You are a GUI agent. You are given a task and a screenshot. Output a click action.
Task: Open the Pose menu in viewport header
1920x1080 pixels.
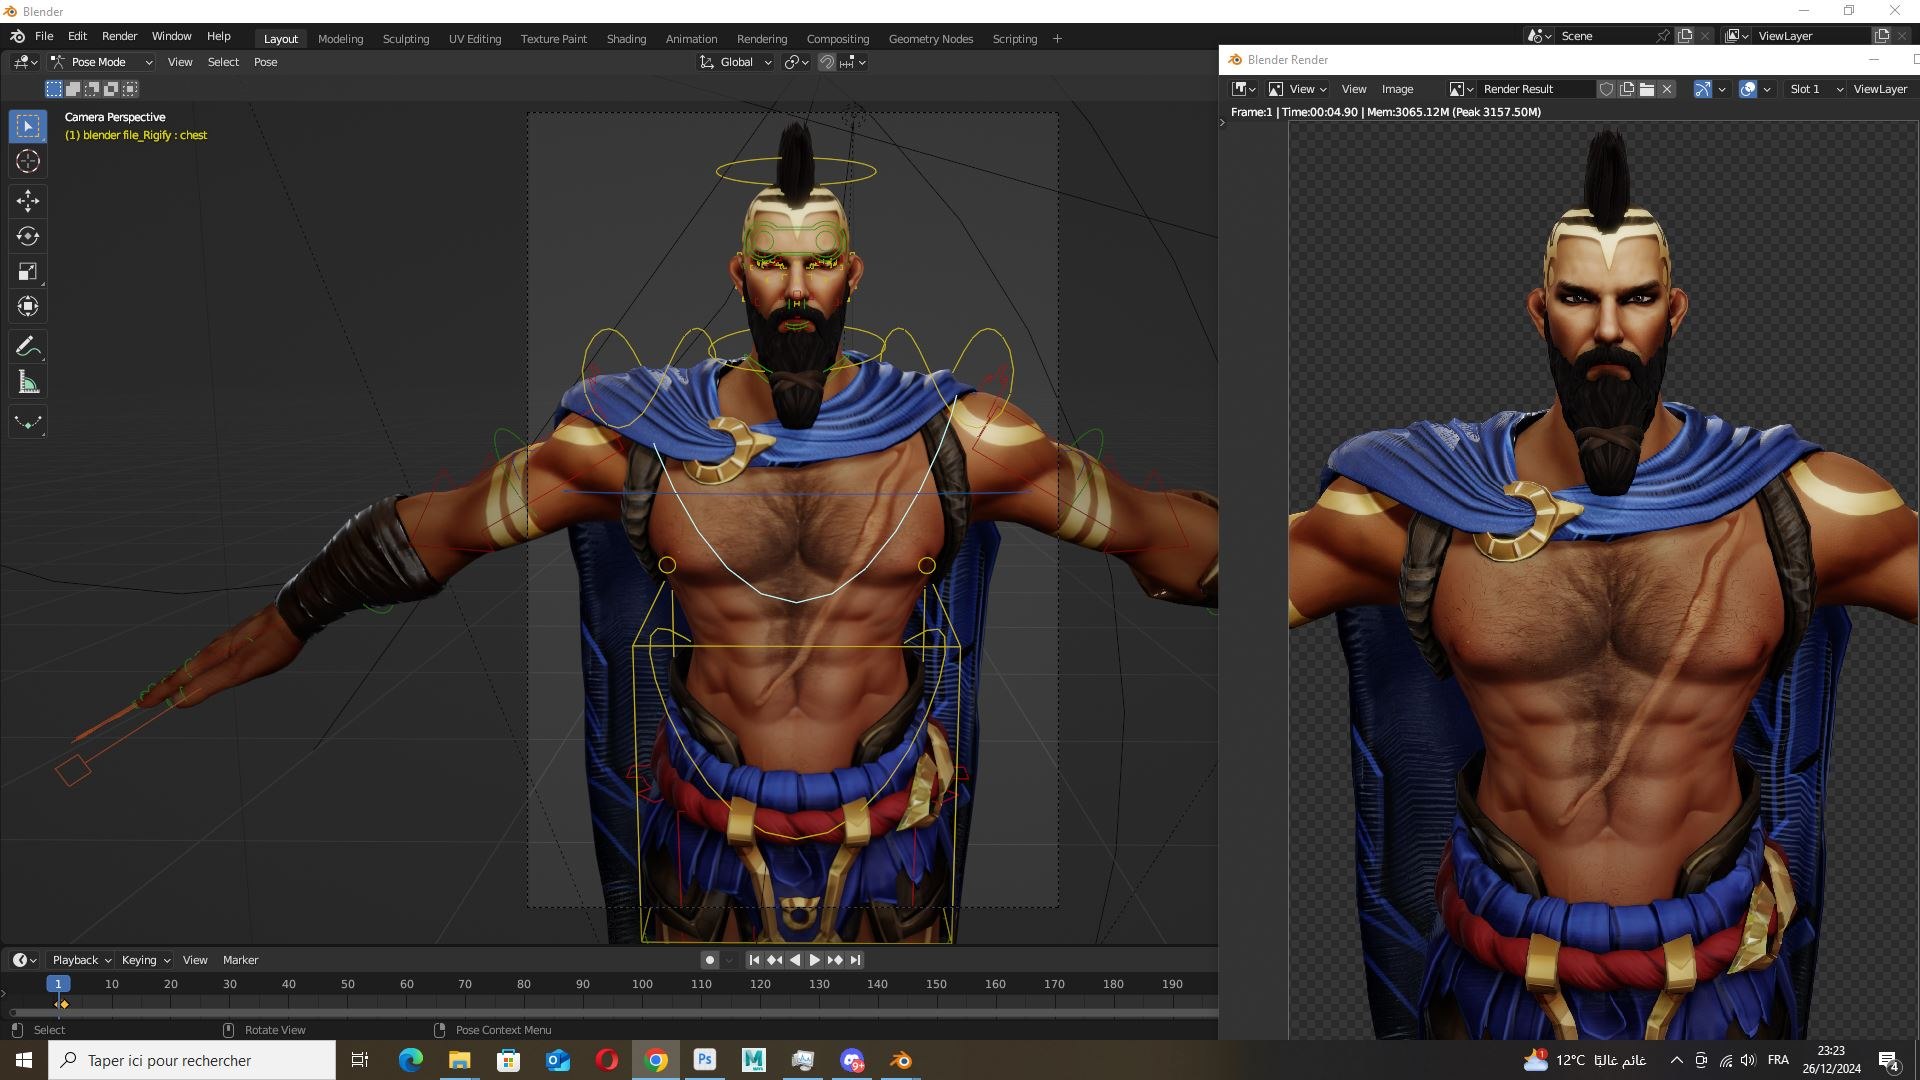click(265, 62)
